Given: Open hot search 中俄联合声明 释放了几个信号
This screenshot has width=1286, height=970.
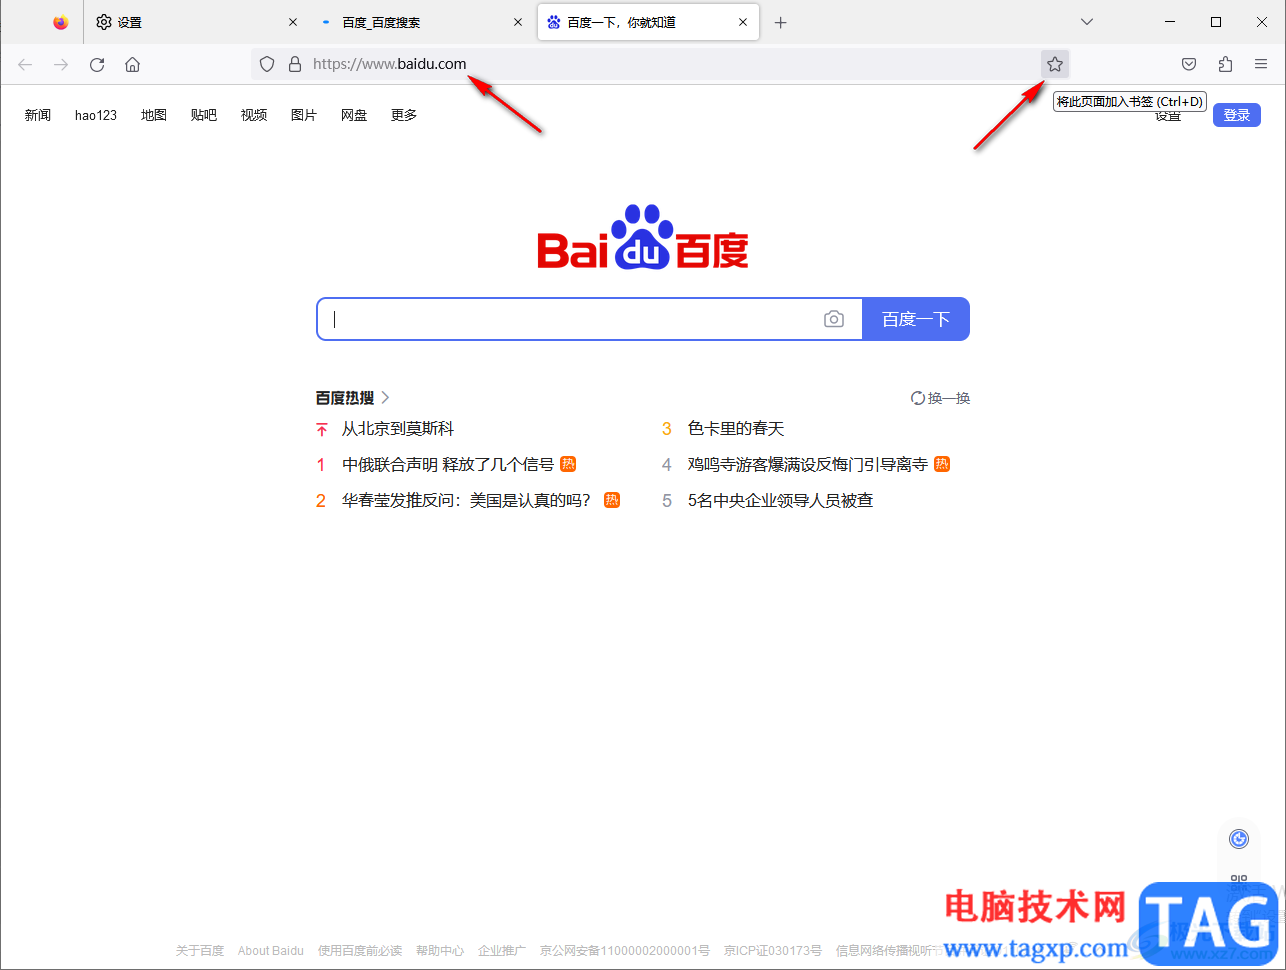Looking at the screenshot, I should coord(448,465).
